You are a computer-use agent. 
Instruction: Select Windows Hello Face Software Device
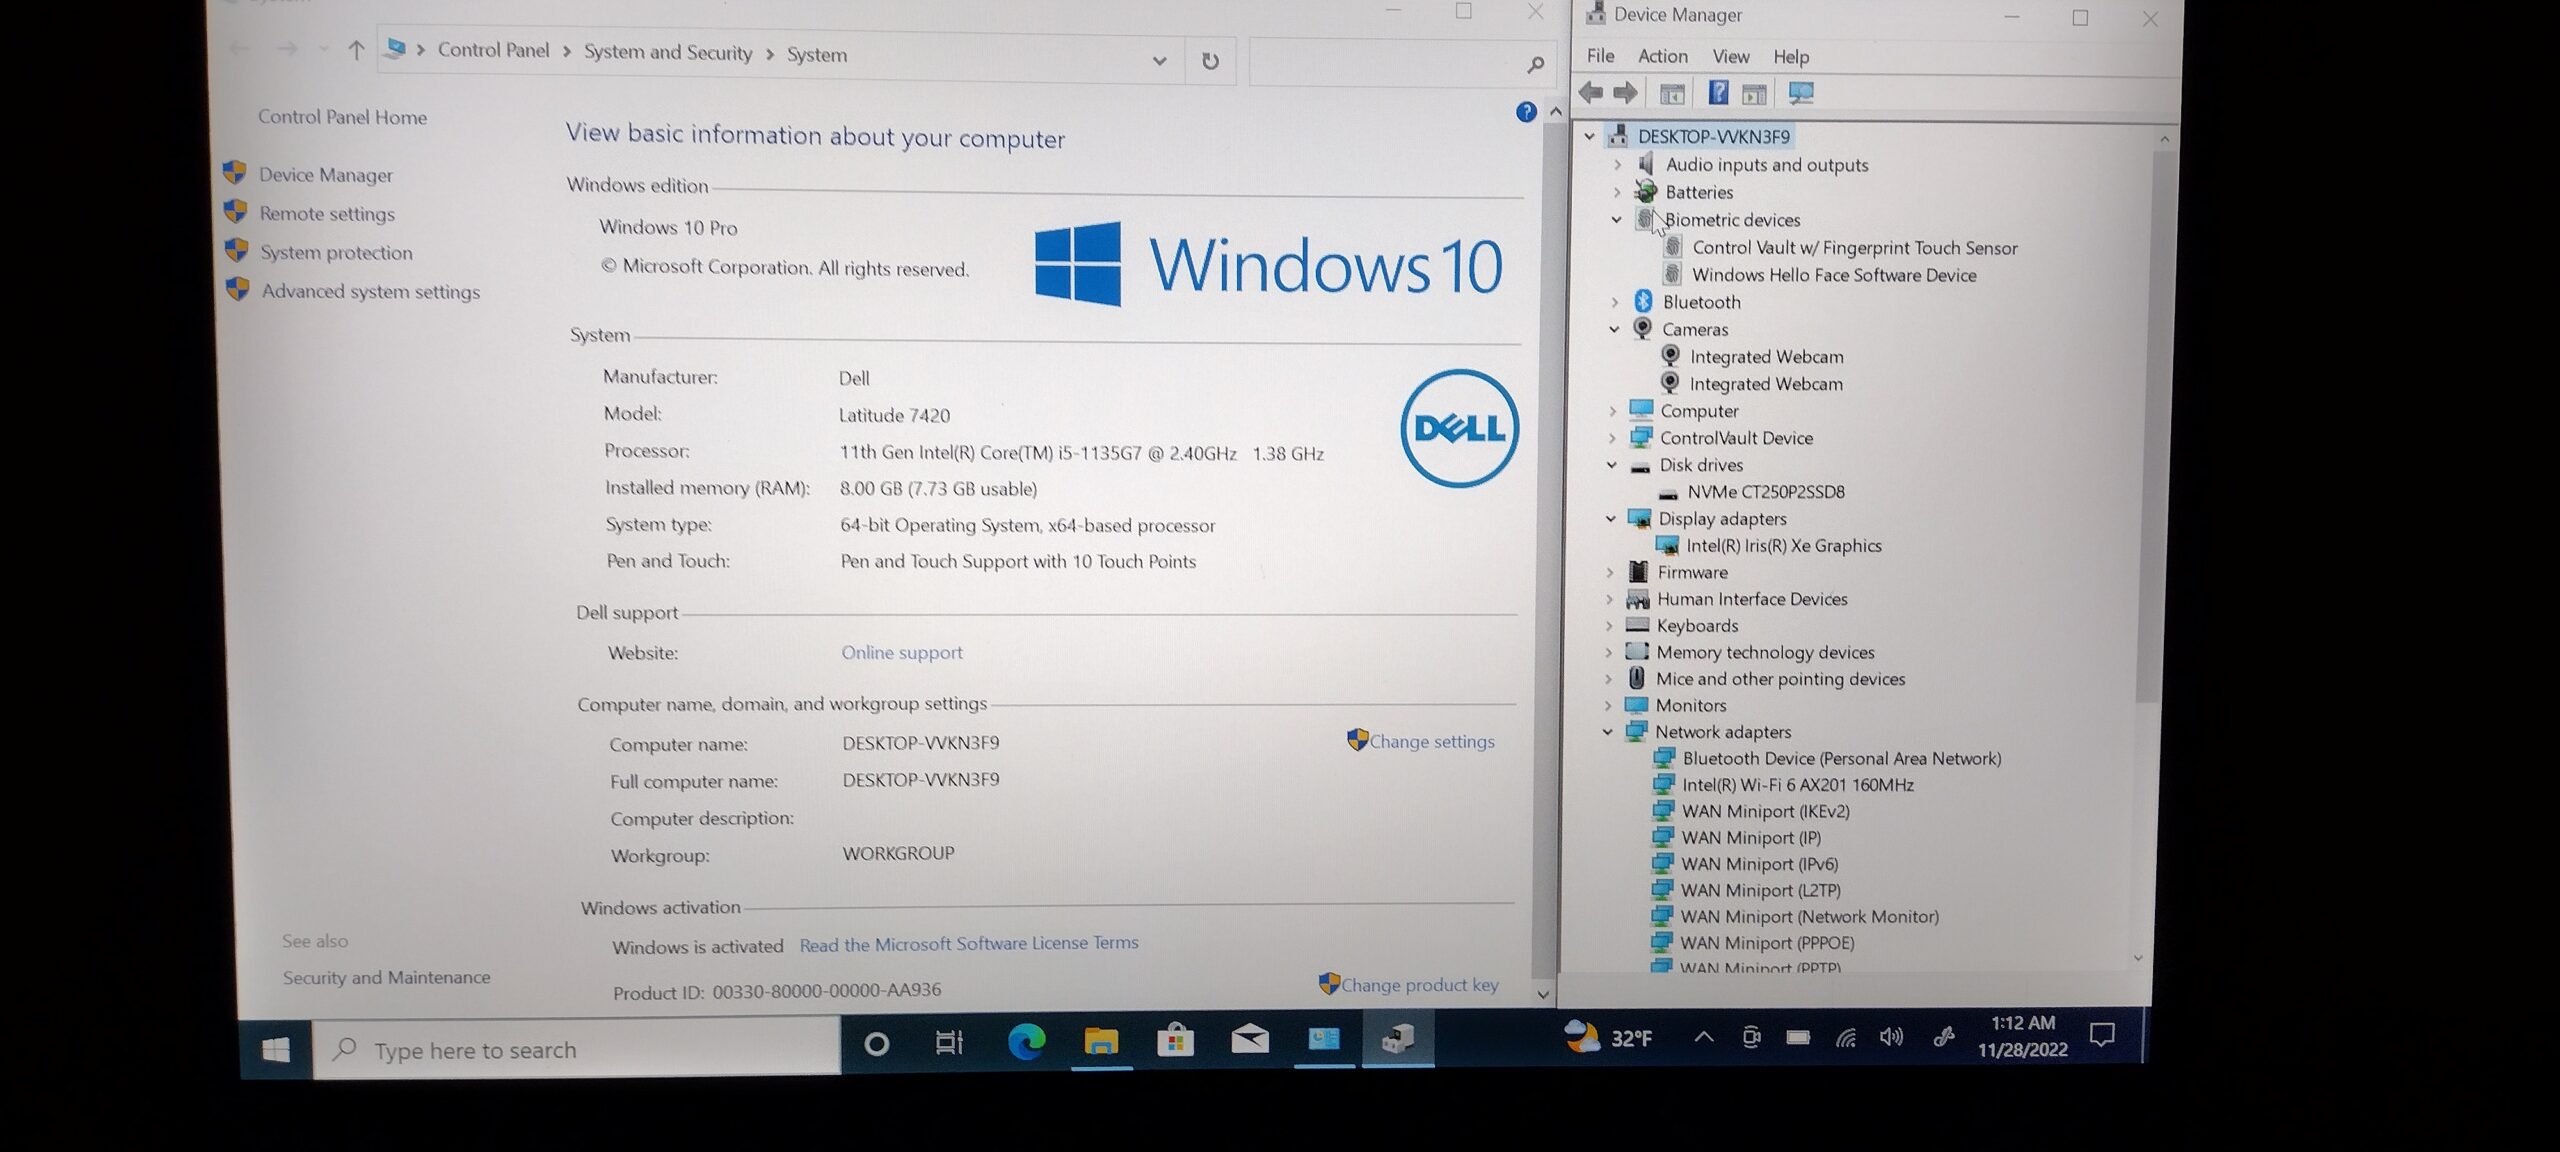point(1833,275)
